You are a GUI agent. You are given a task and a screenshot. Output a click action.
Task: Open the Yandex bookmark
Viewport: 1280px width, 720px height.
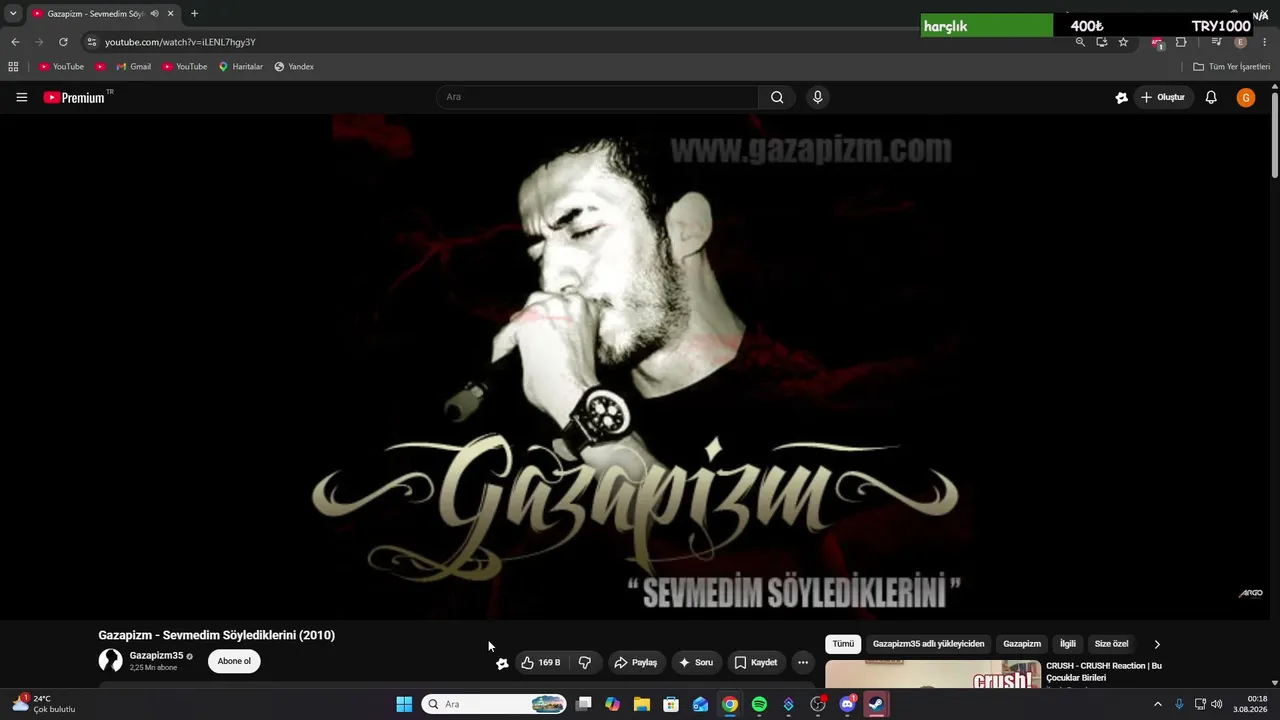click(294, 67)
